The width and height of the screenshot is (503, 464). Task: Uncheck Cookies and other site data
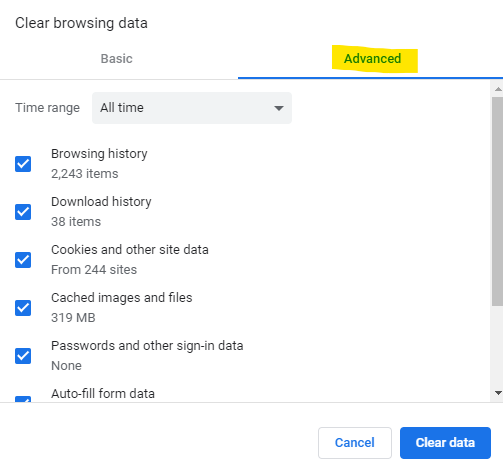coord(23,260)
